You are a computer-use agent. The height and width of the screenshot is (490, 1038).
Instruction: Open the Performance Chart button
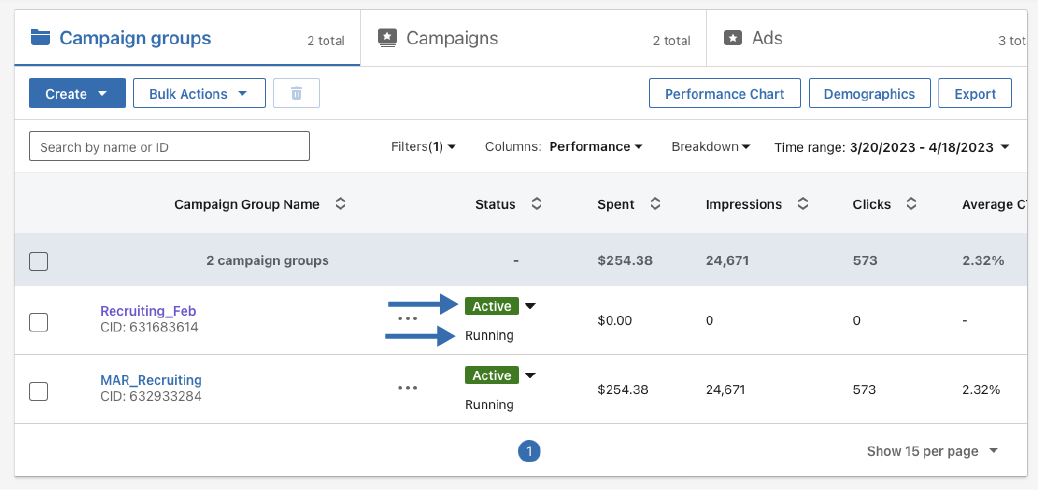(x=725, y=94)
